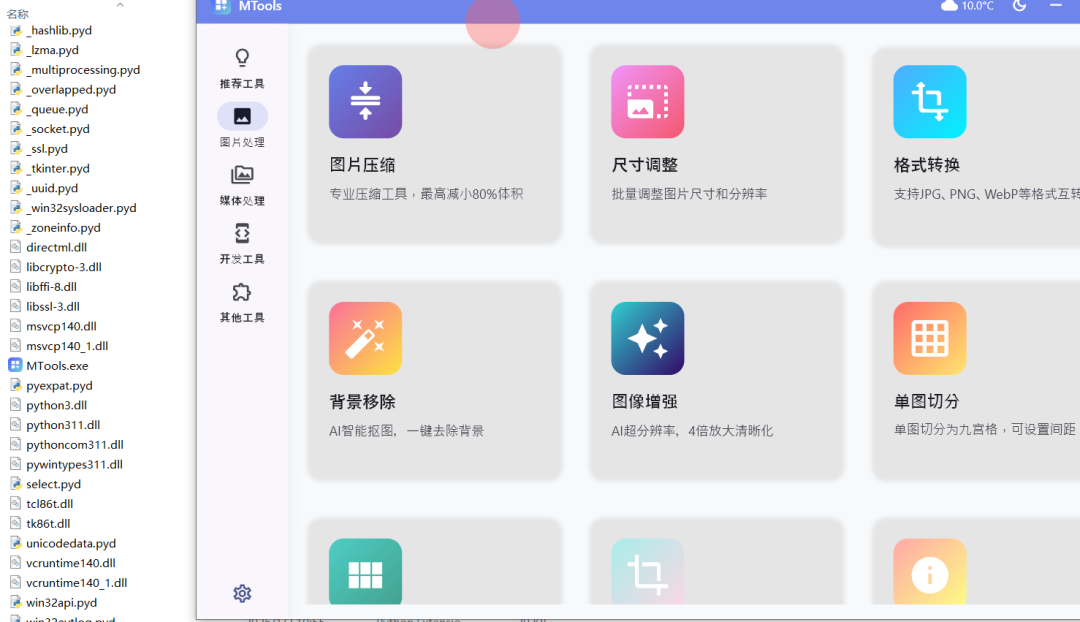
Task: Select the 图片处理 sidebar icon
Action: tap(242, 116)
